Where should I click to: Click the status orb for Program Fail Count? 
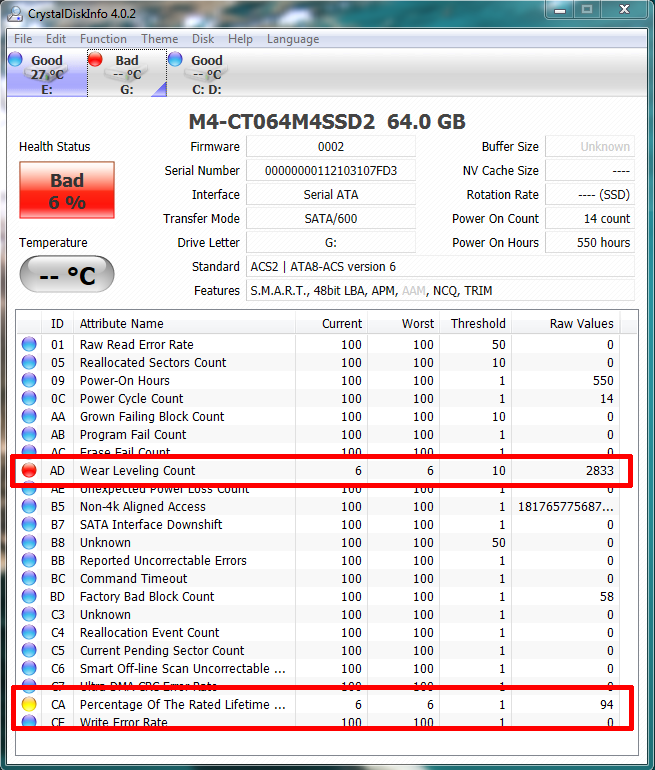(29, 435)
